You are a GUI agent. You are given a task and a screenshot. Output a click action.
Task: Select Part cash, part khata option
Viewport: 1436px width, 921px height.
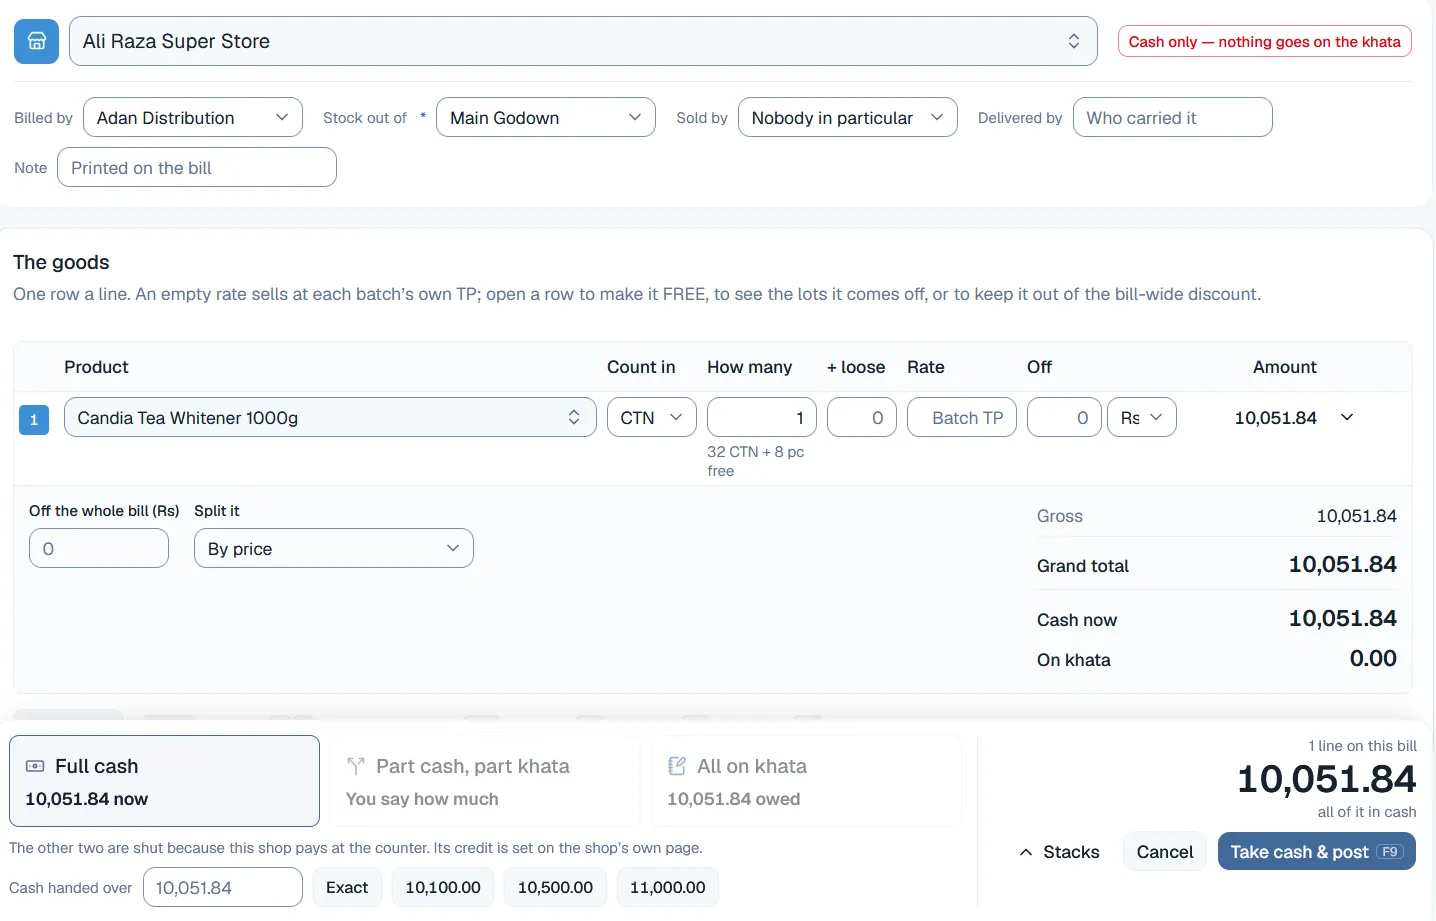(x=485, y=781)
